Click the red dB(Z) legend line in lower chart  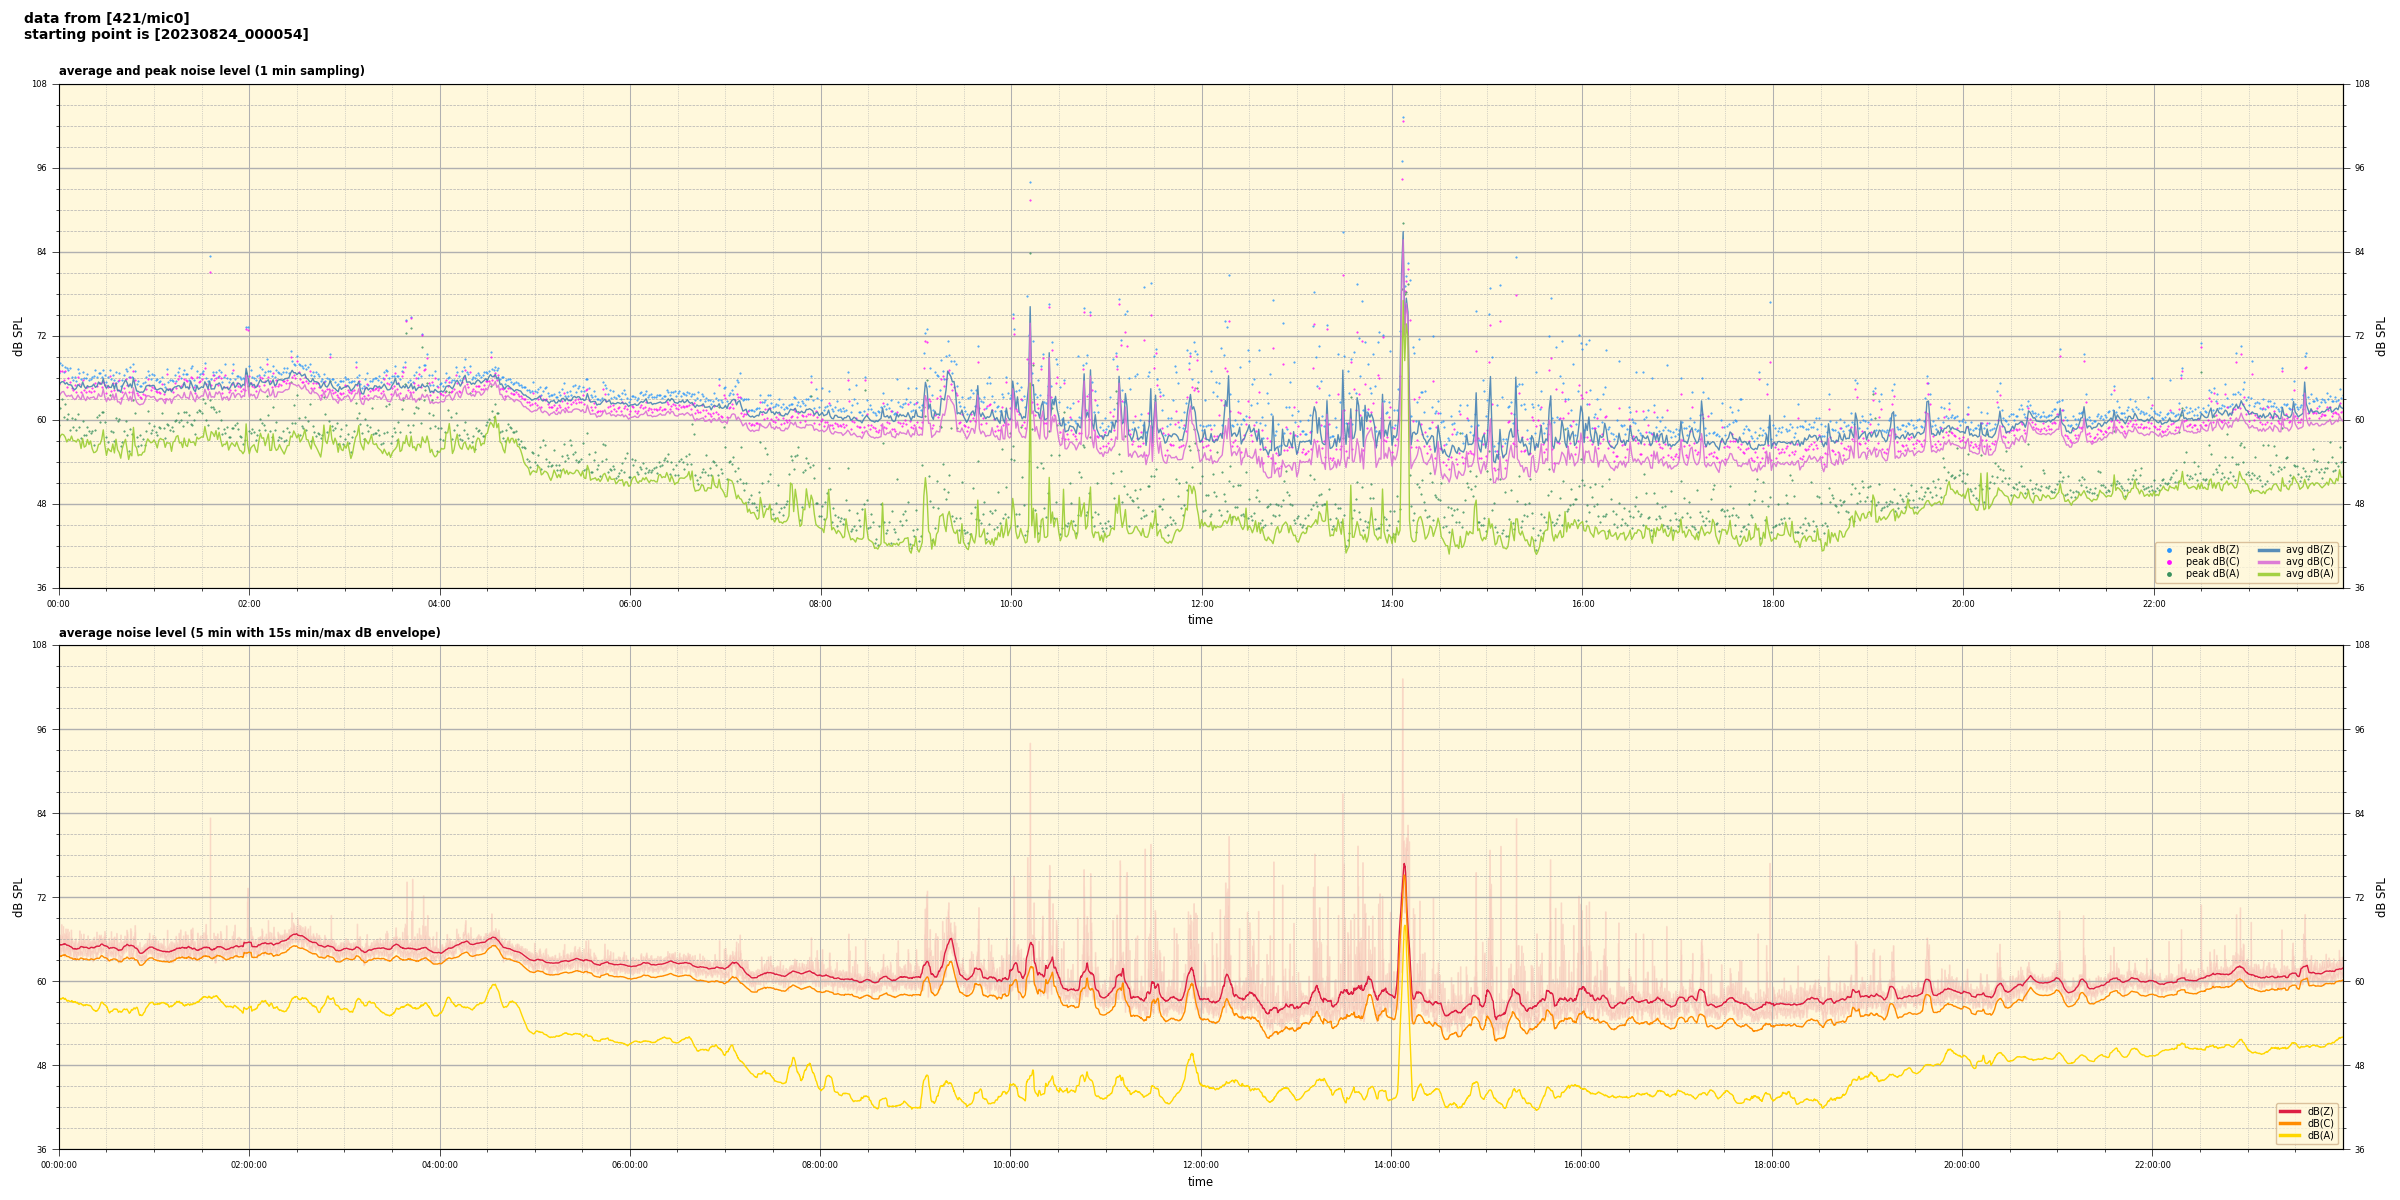click(x=2290, y=1111)
